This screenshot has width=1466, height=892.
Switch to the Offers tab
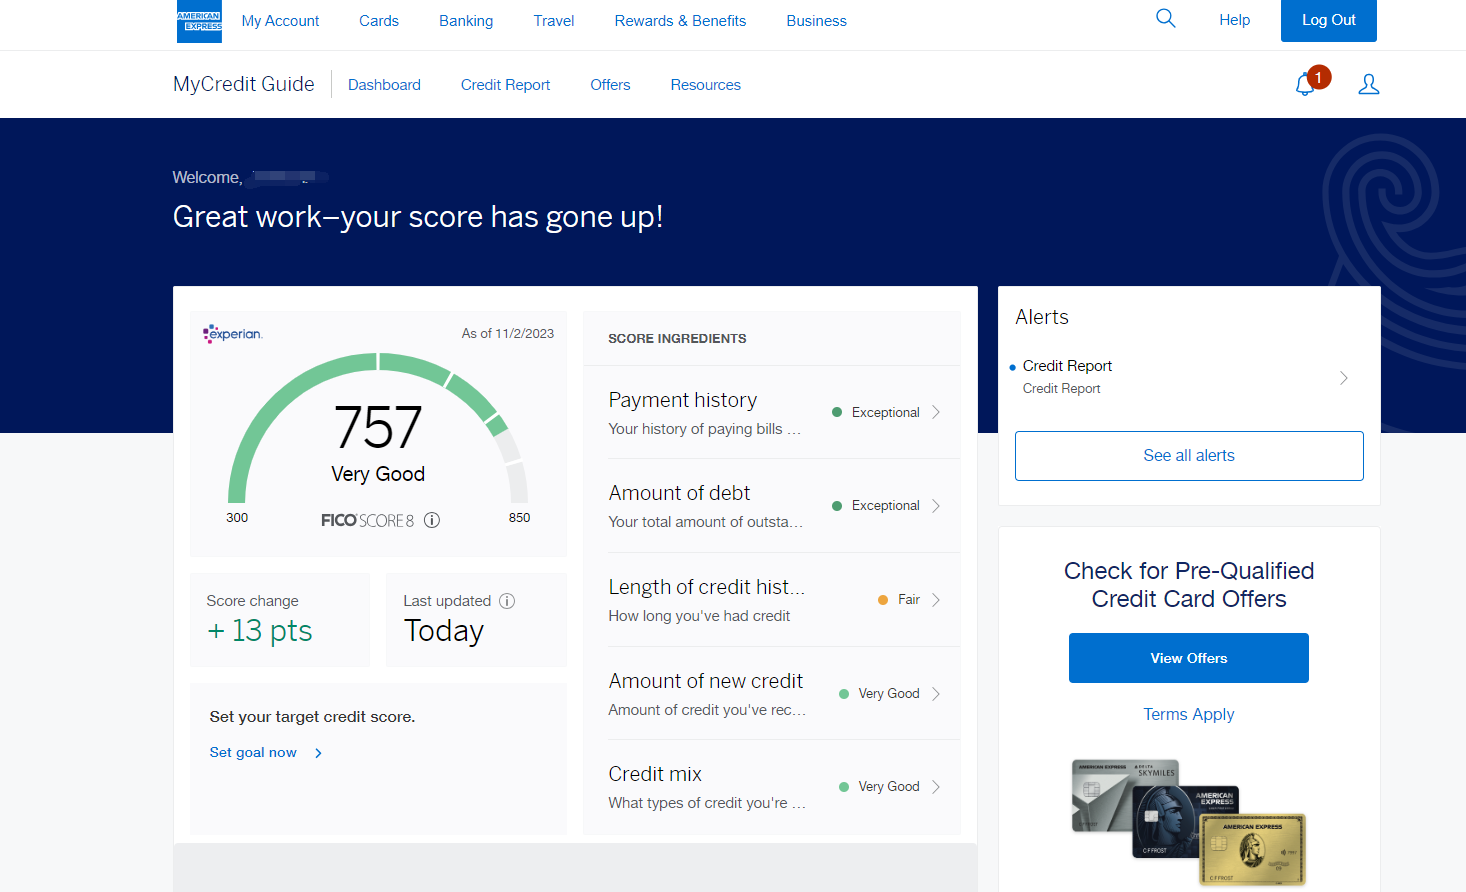610,85
